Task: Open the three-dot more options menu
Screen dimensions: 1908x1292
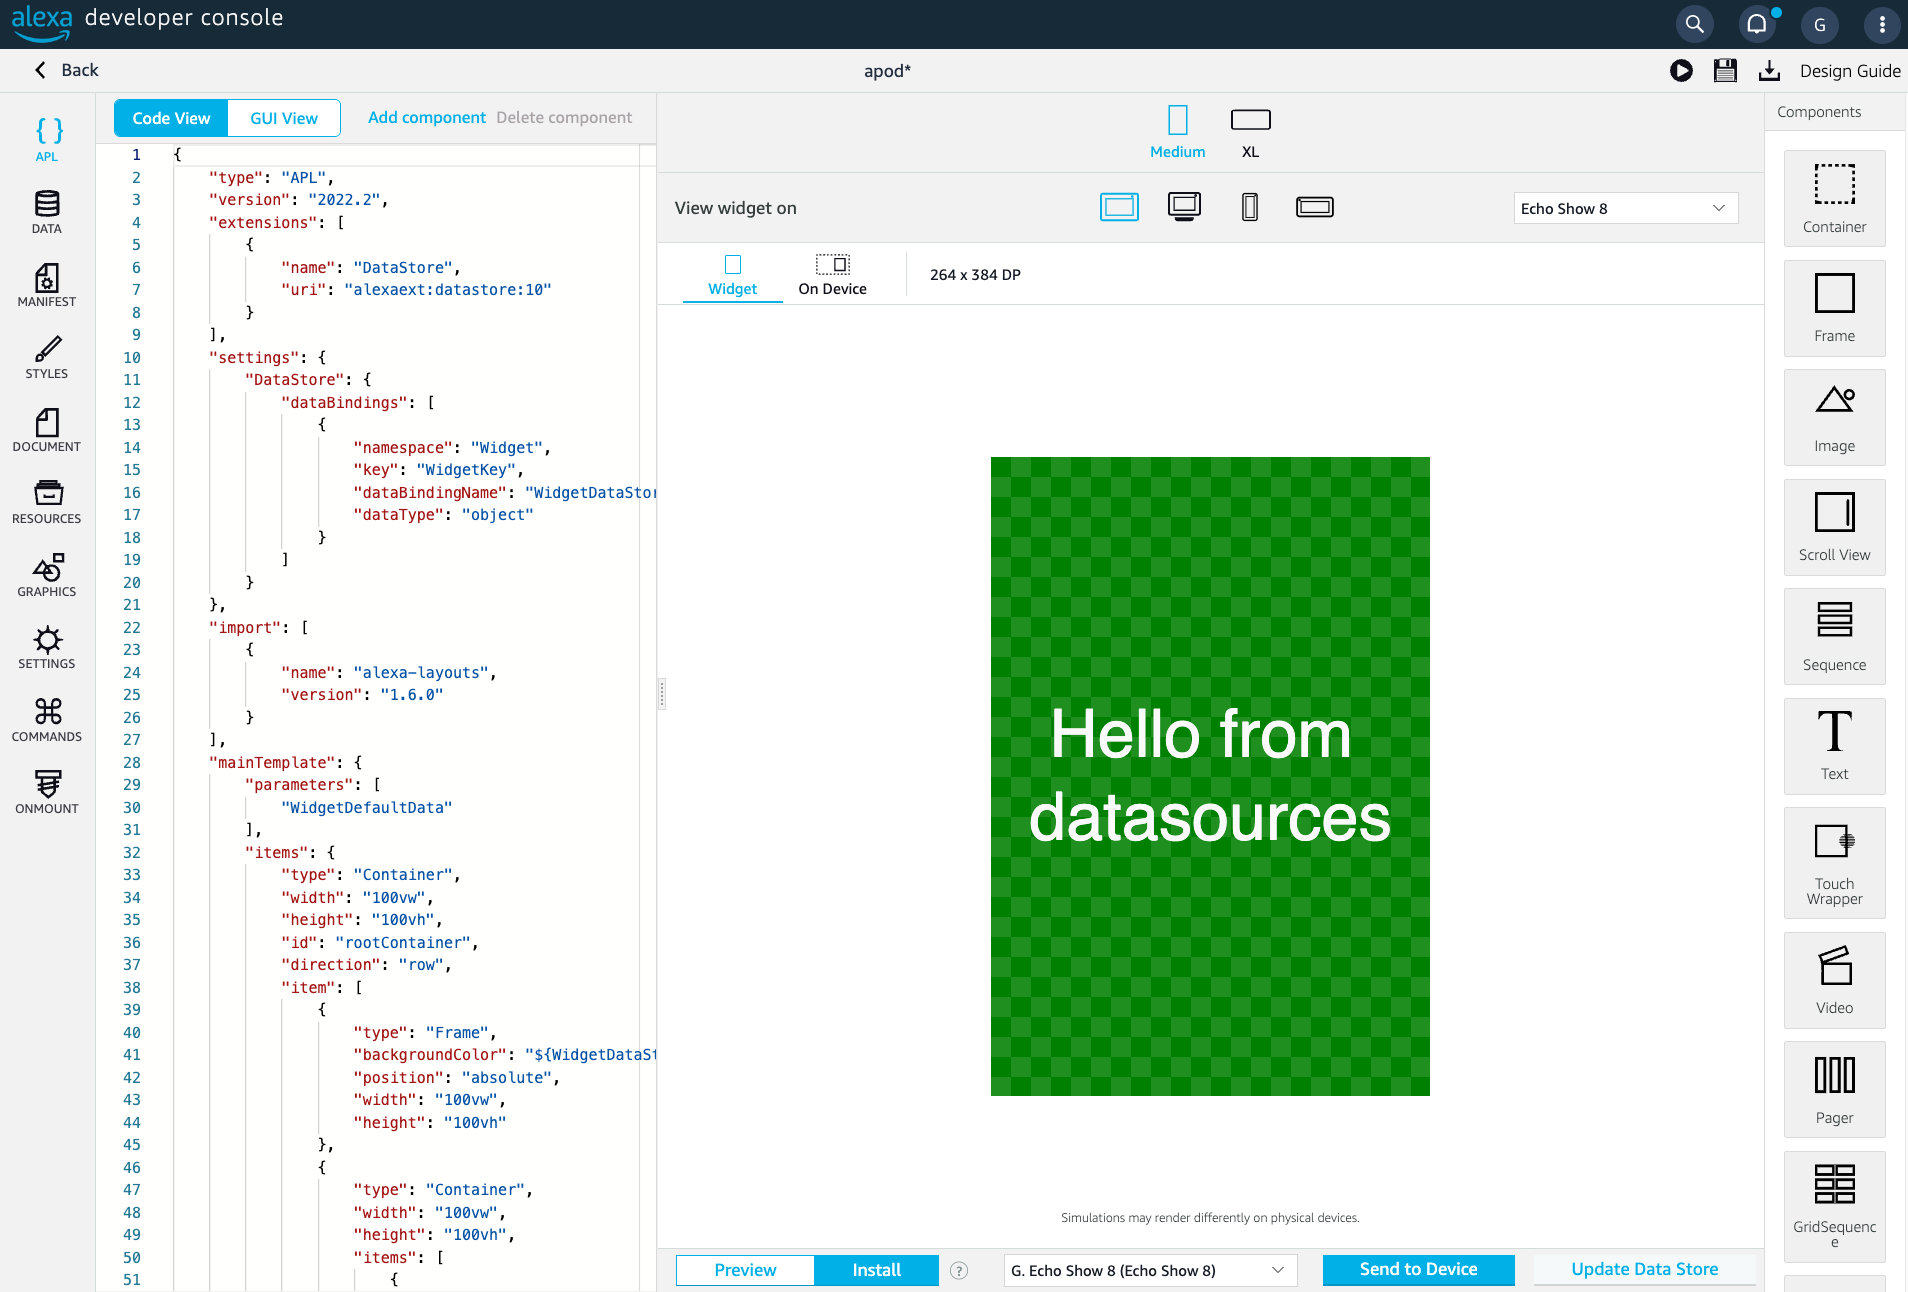Action: click(x=1882, y=25)
